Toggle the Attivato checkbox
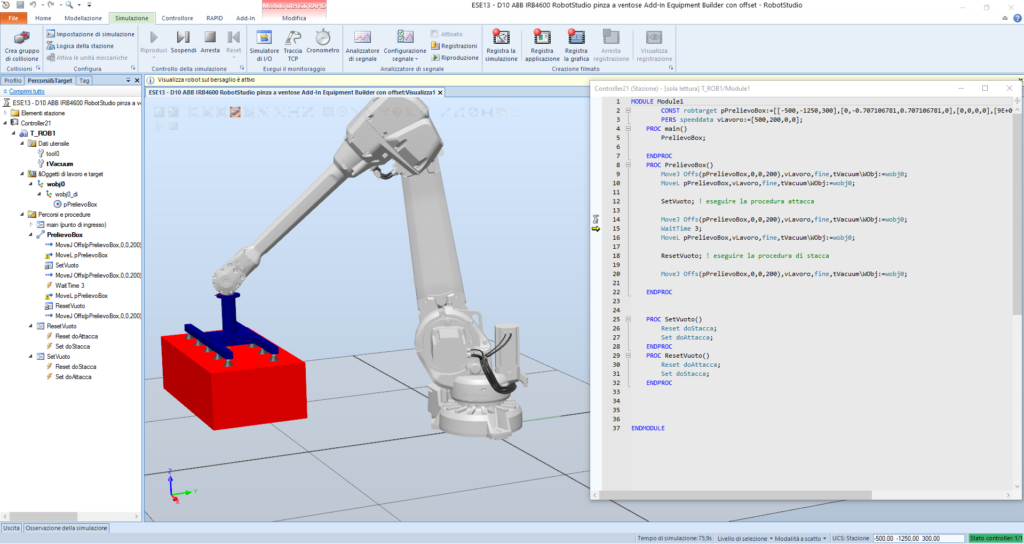Viewport: 1024px width, 544px height. pos(435,34)
